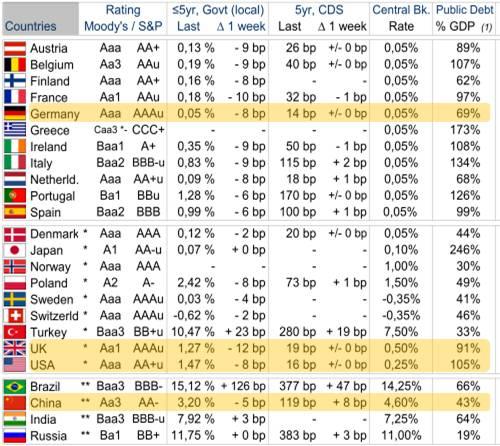
Task: Select the Greece flag icon
Action: click(15, 130)
